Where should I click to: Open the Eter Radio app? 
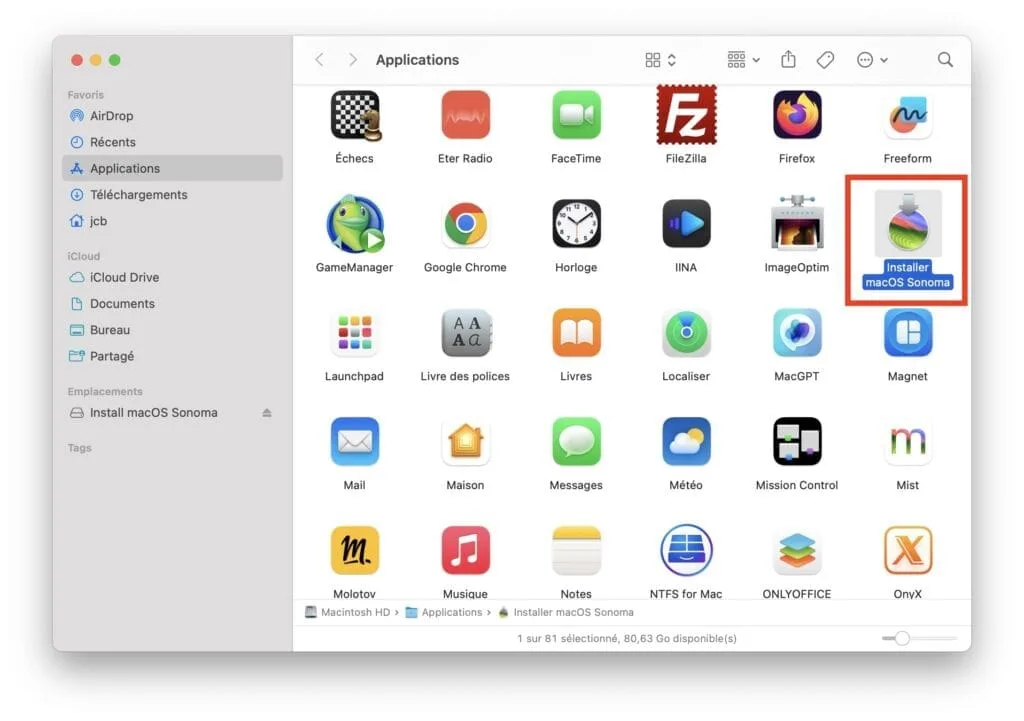point(465,116)
